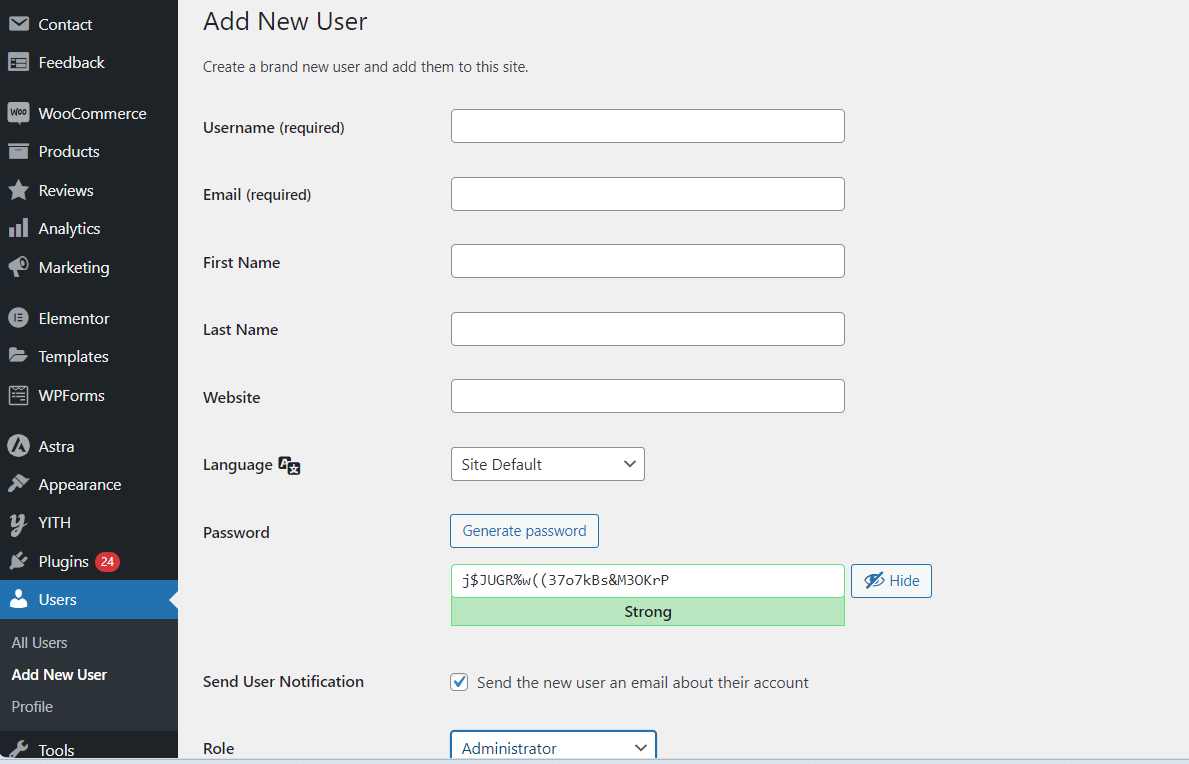The height and width of the screenshot is (764, 1189).
Task: Click the Generate password button
Action: click(524, 531)
